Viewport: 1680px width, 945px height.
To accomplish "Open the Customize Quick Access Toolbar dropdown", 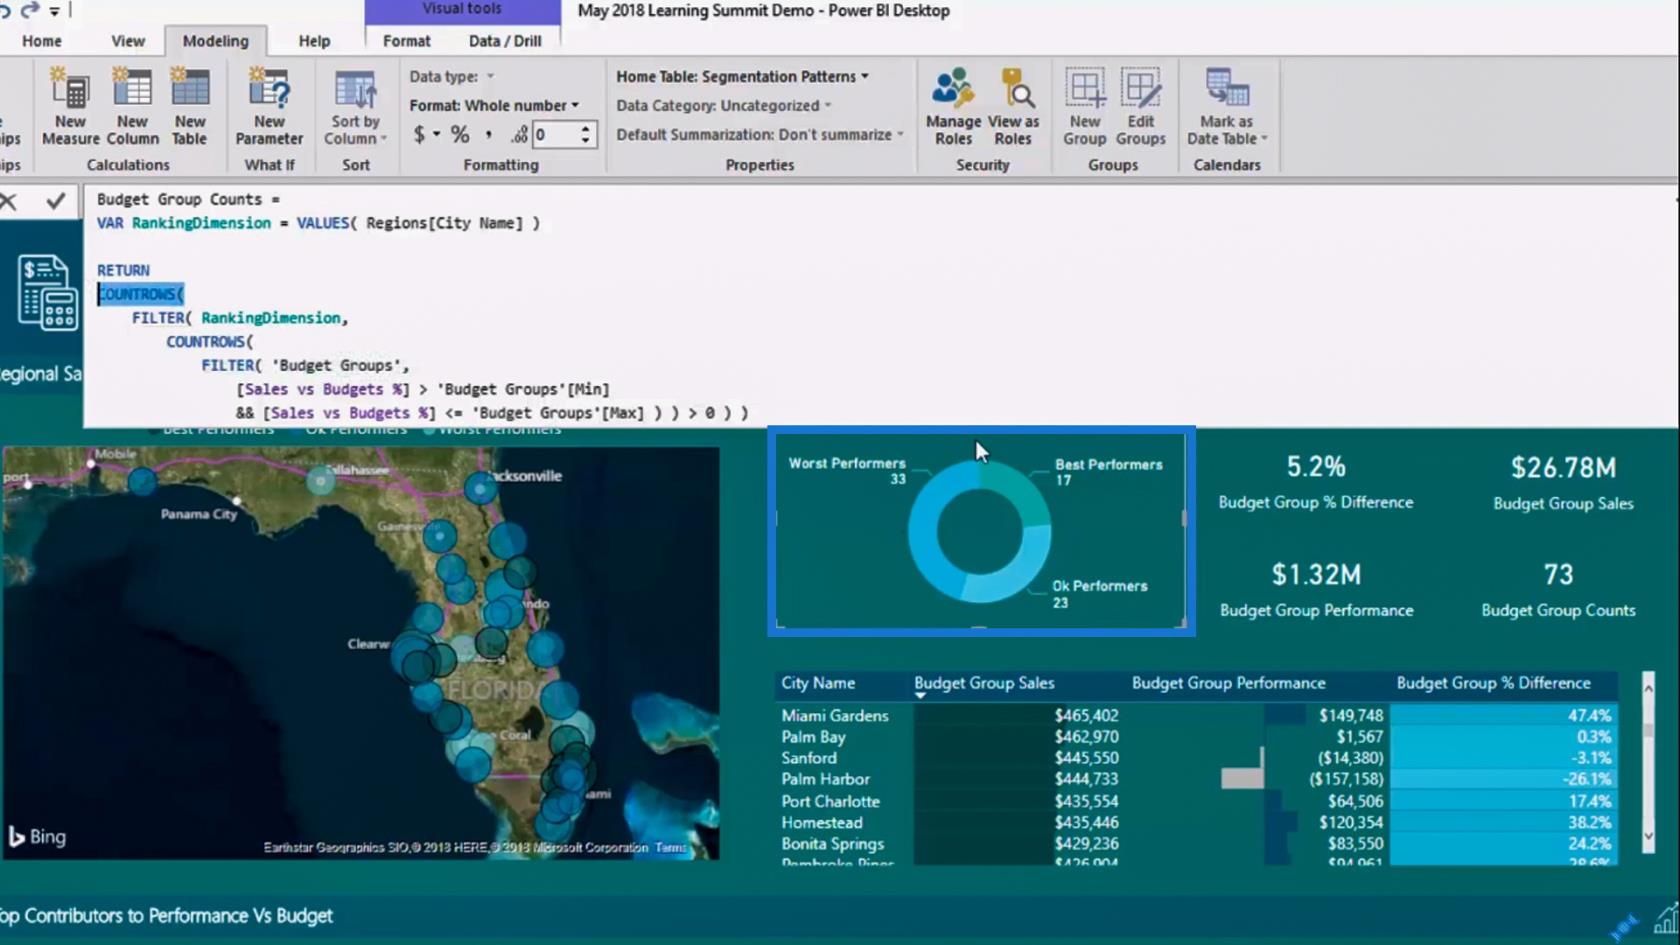I will point(55,11).
